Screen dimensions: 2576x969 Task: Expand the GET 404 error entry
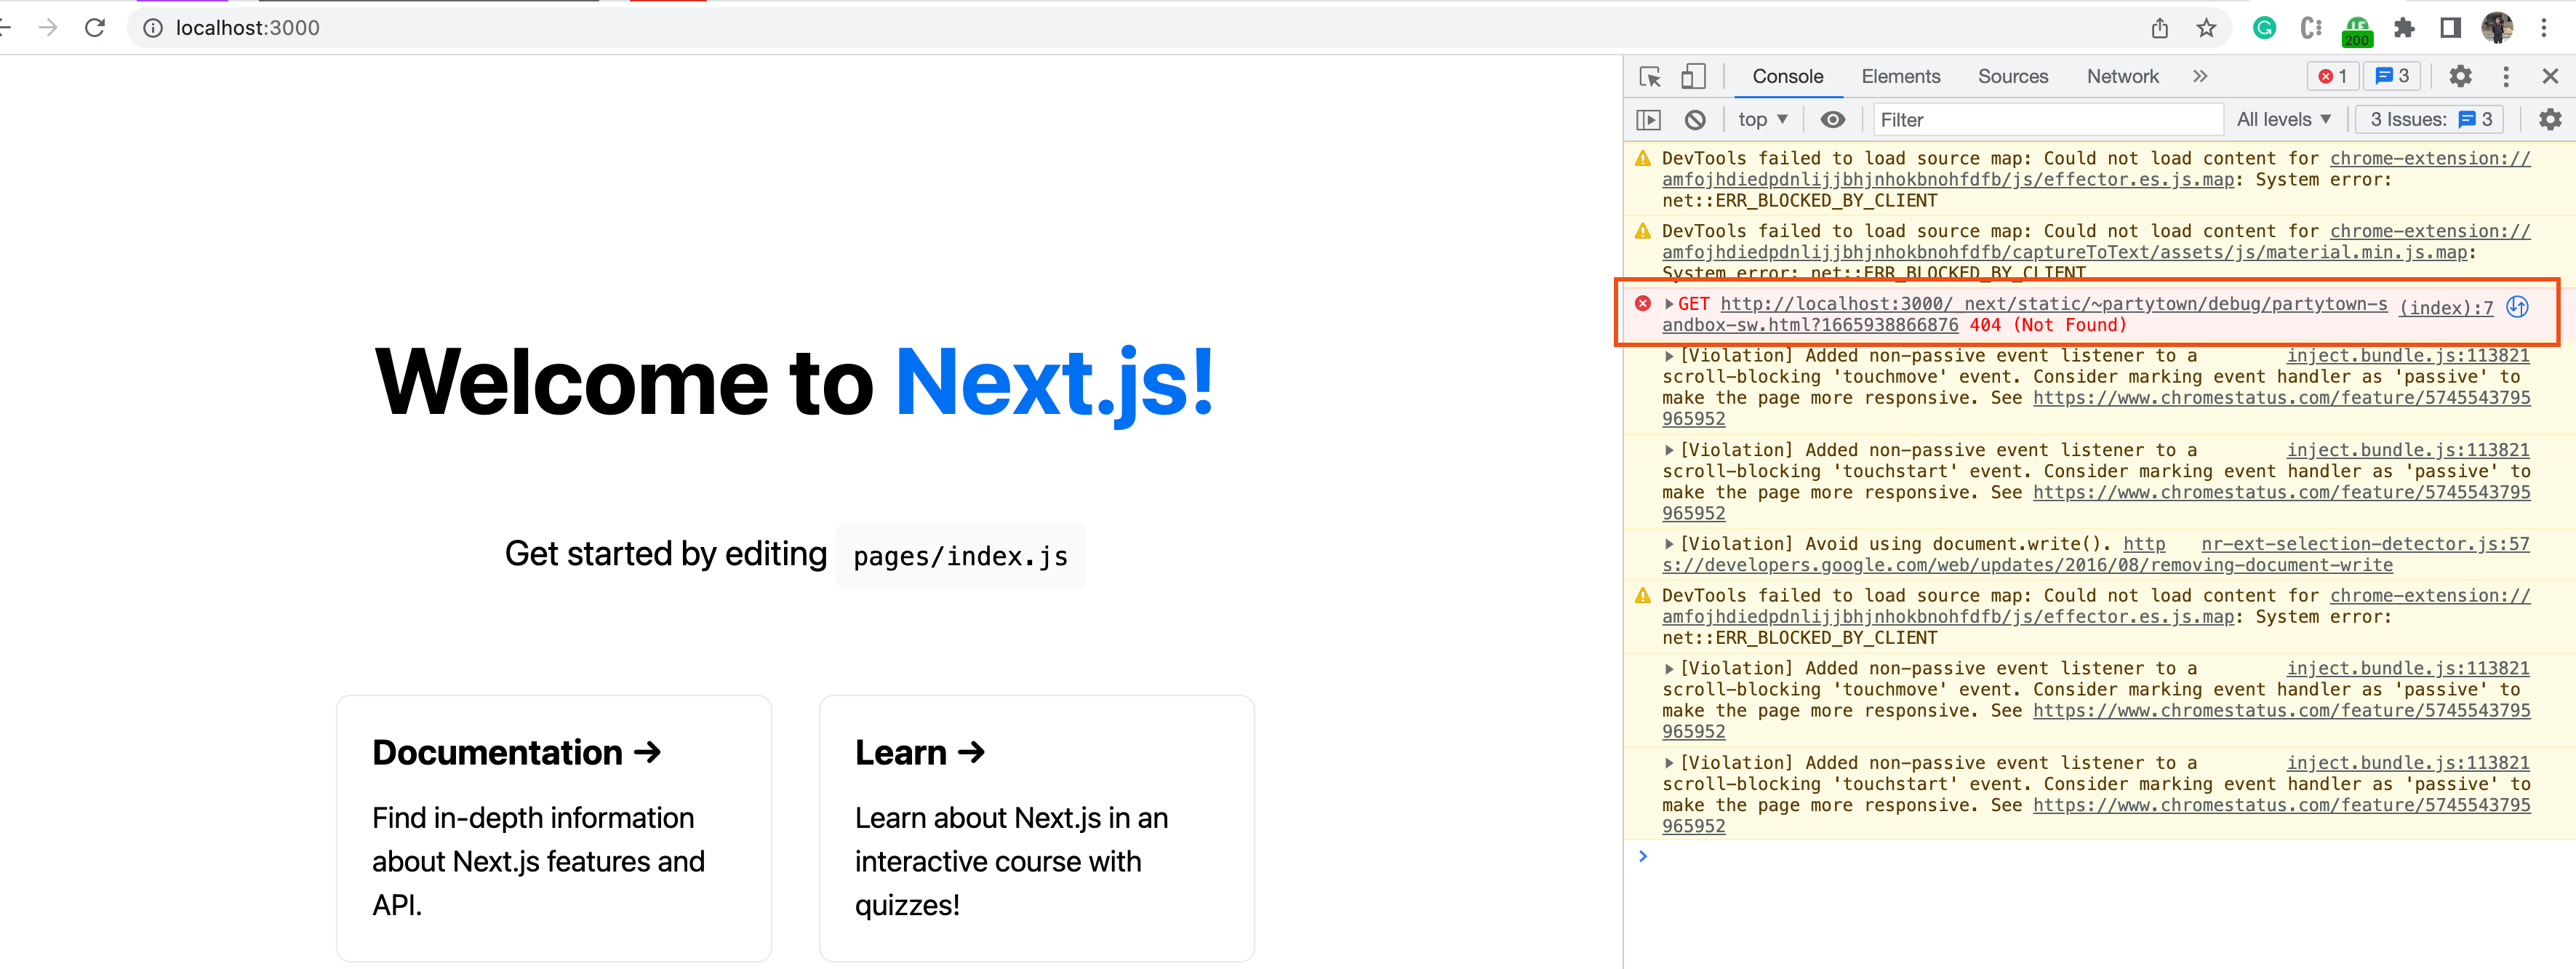[x=1669, y=304]
